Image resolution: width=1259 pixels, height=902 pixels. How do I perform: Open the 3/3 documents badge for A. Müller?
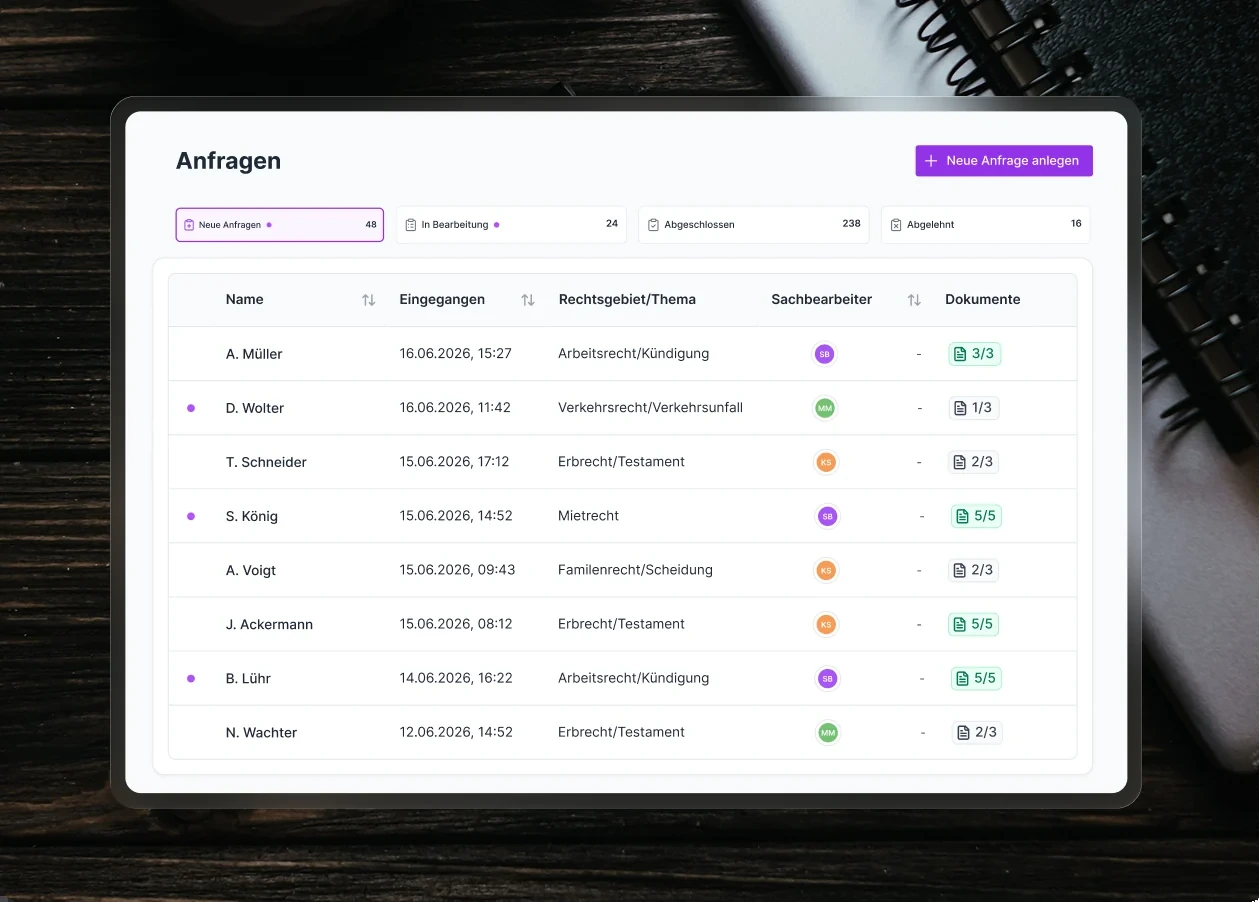pyautogui.click(x=975, y=354)
